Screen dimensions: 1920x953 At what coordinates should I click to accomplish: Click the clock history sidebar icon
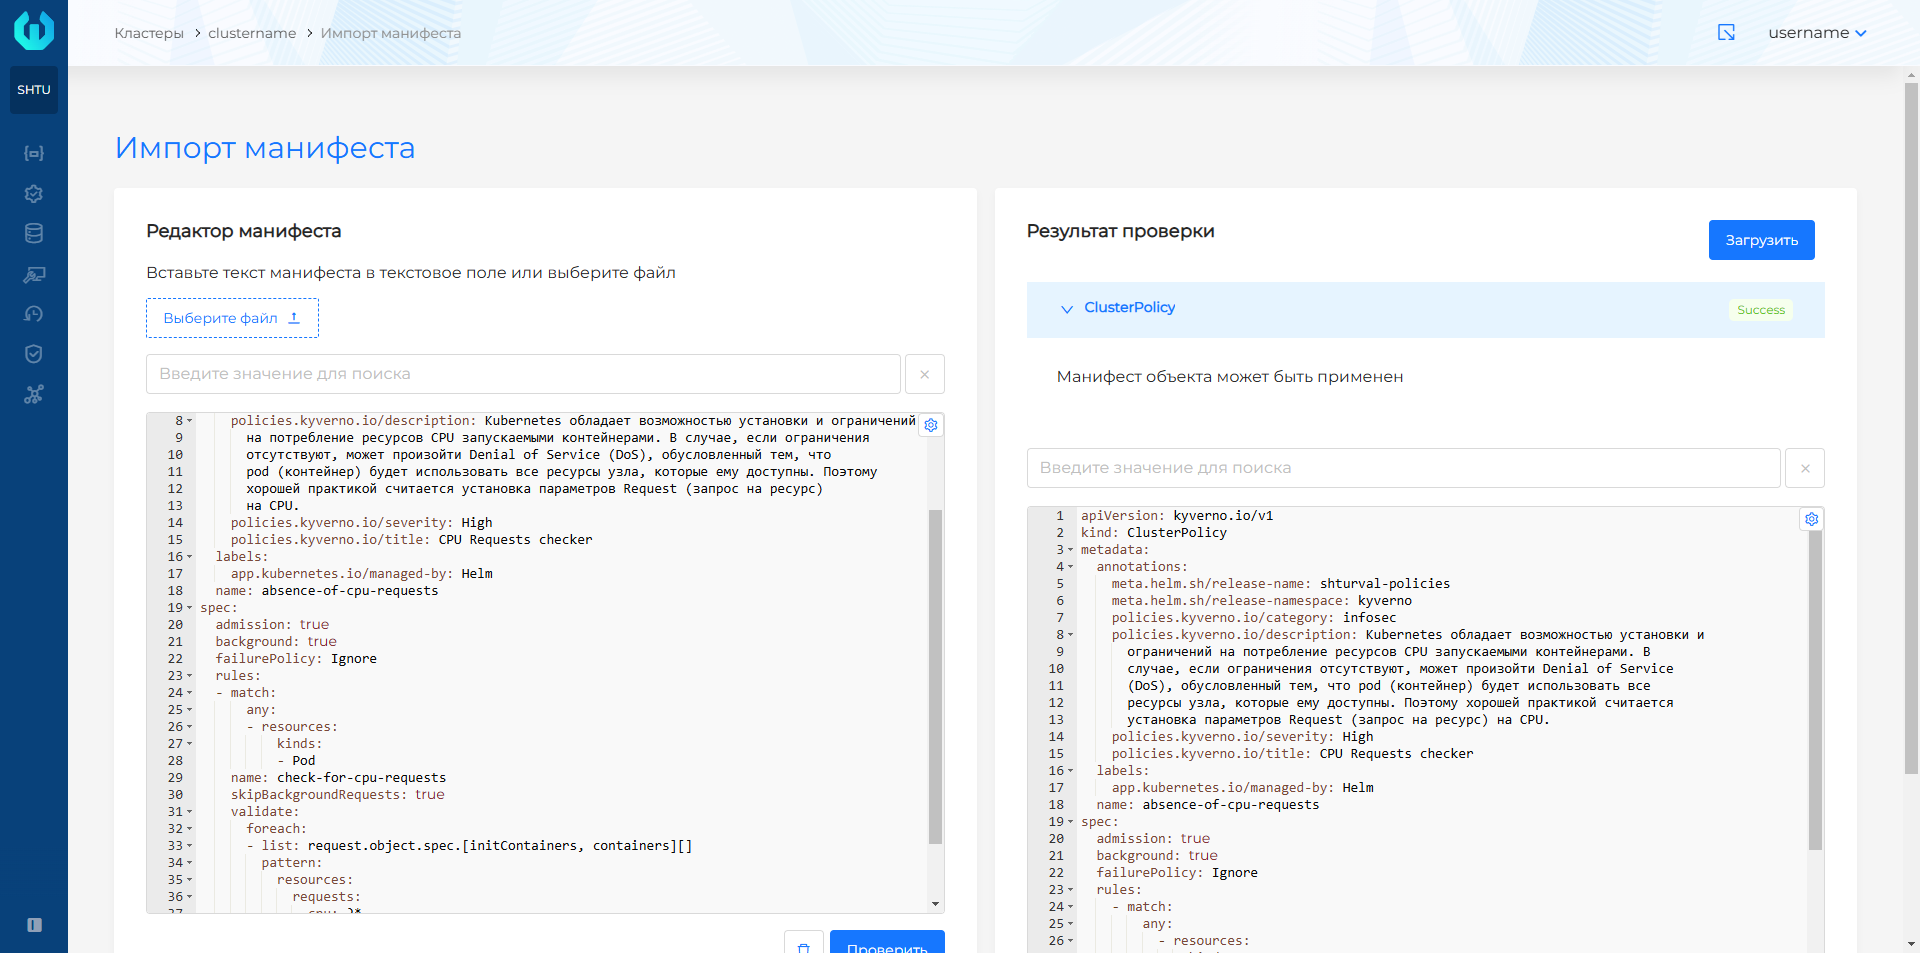34,314
